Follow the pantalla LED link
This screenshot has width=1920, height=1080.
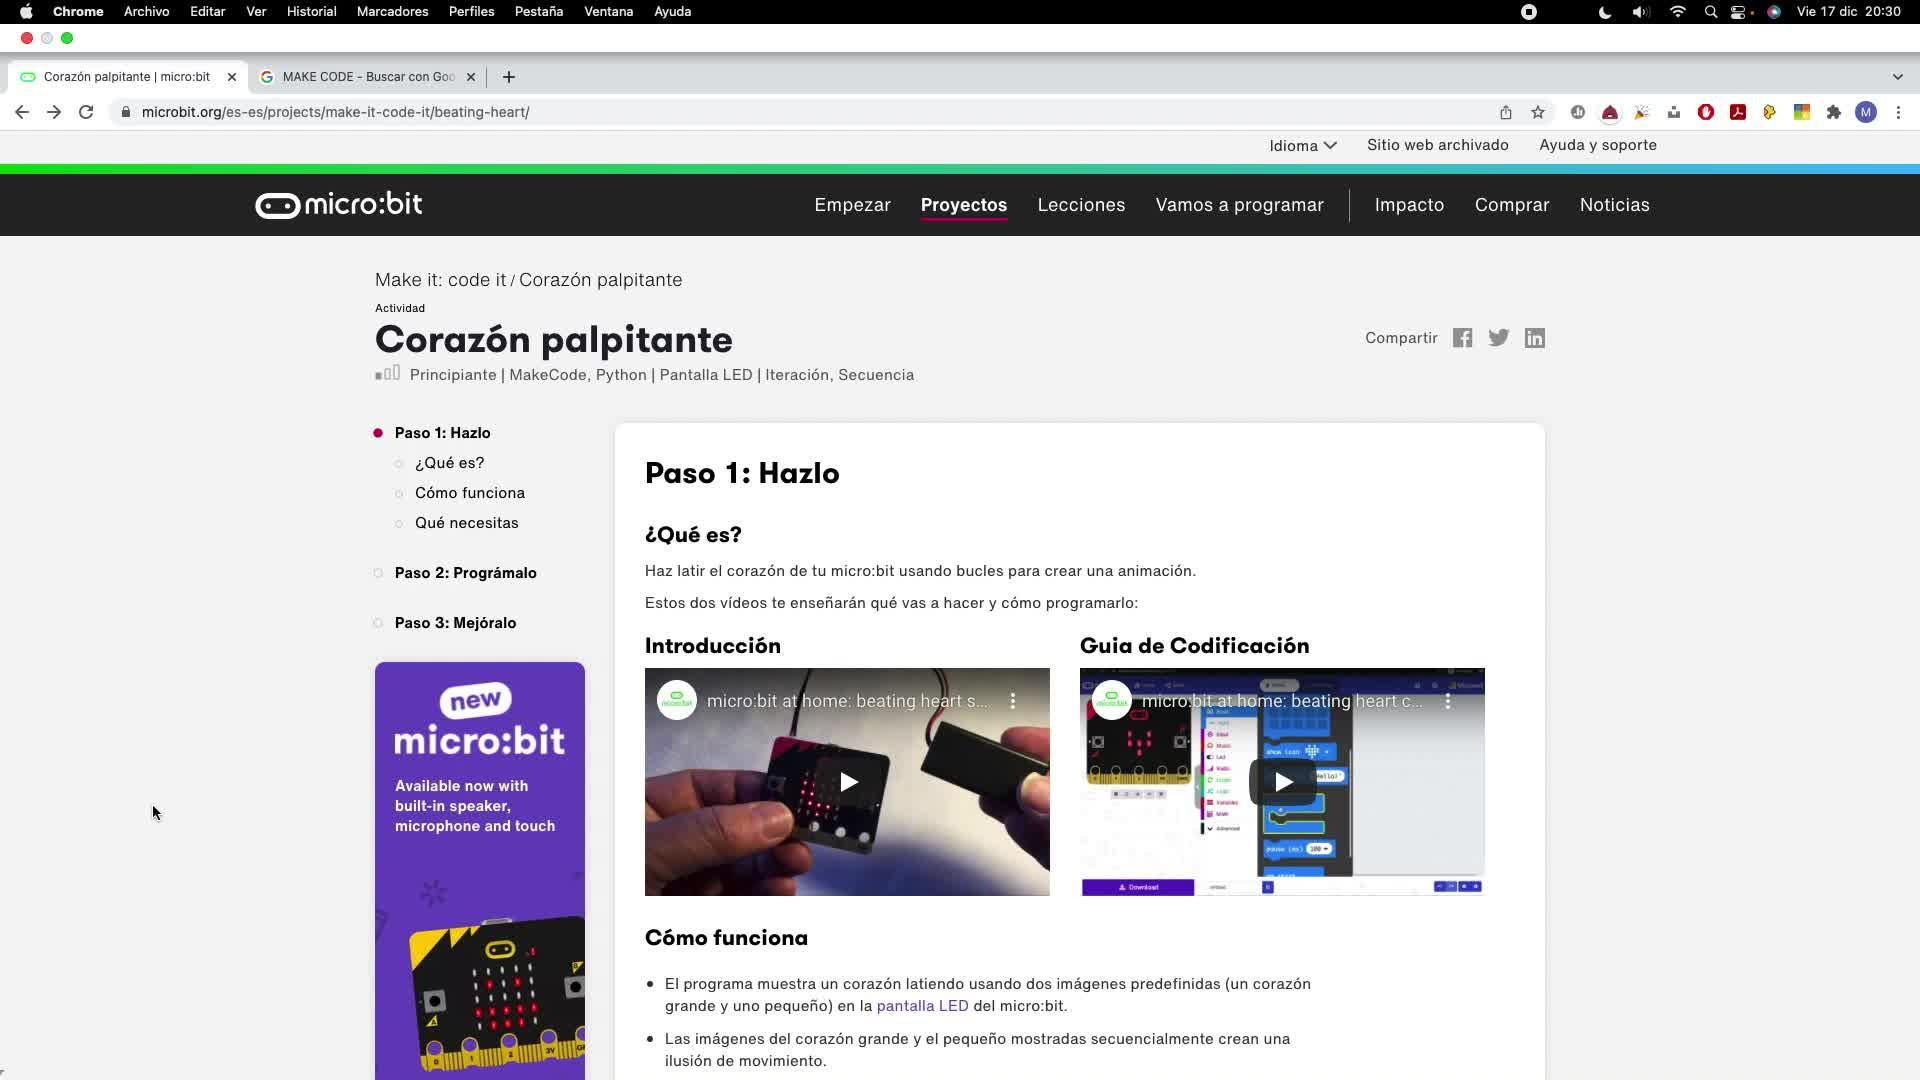[x=922, y=1006]
